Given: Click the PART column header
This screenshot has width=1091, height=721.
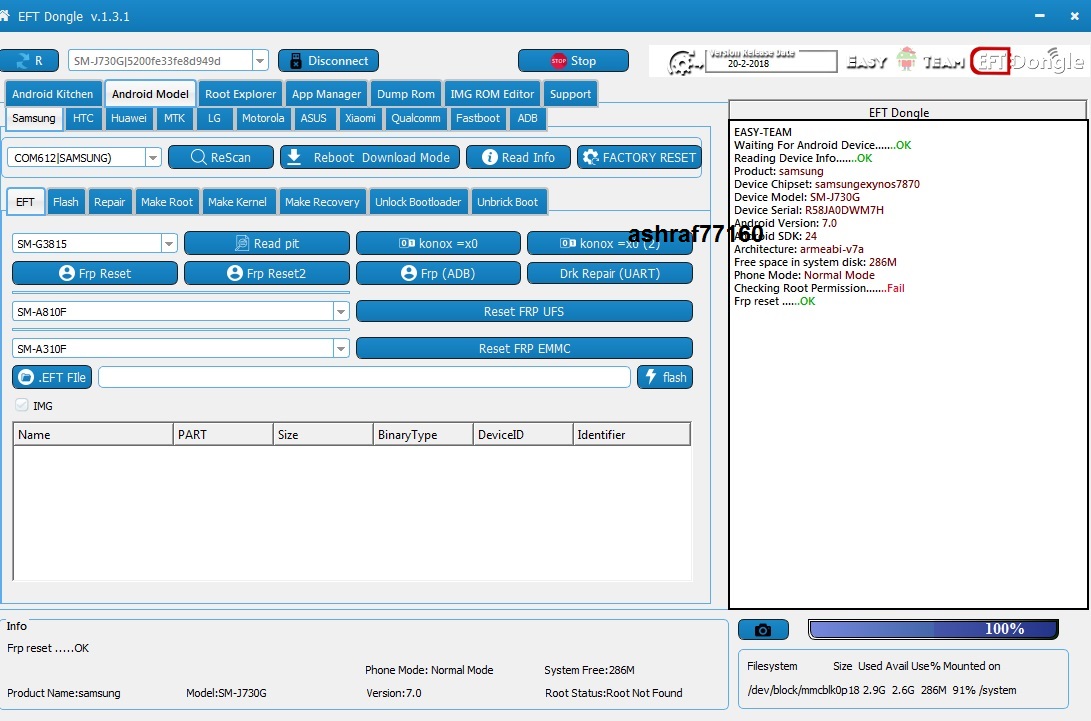Looking at the screenshot, I should tap(223, 434).
